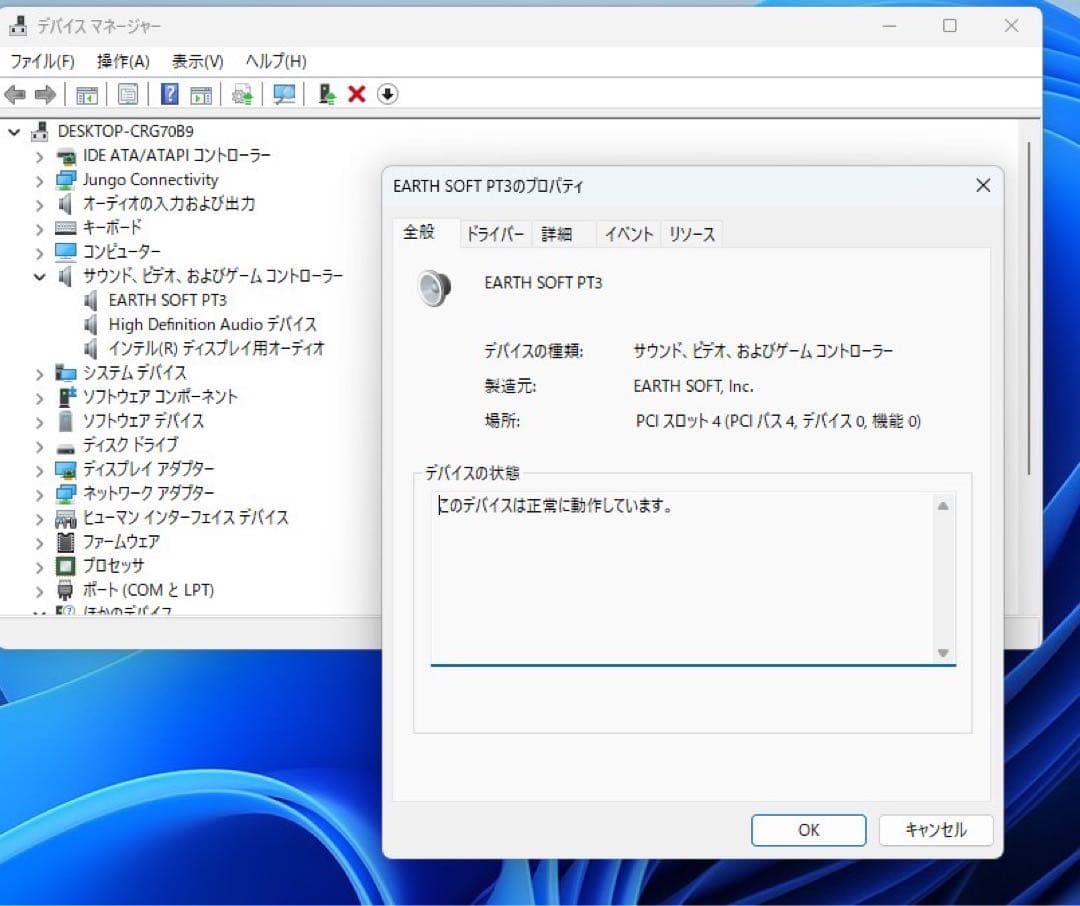This screenshot has width=1080, height=906.
Task: Collapse サウンド、ビデオ、およびゲーム コントローラー category
Action: click(x=38, y=276)
